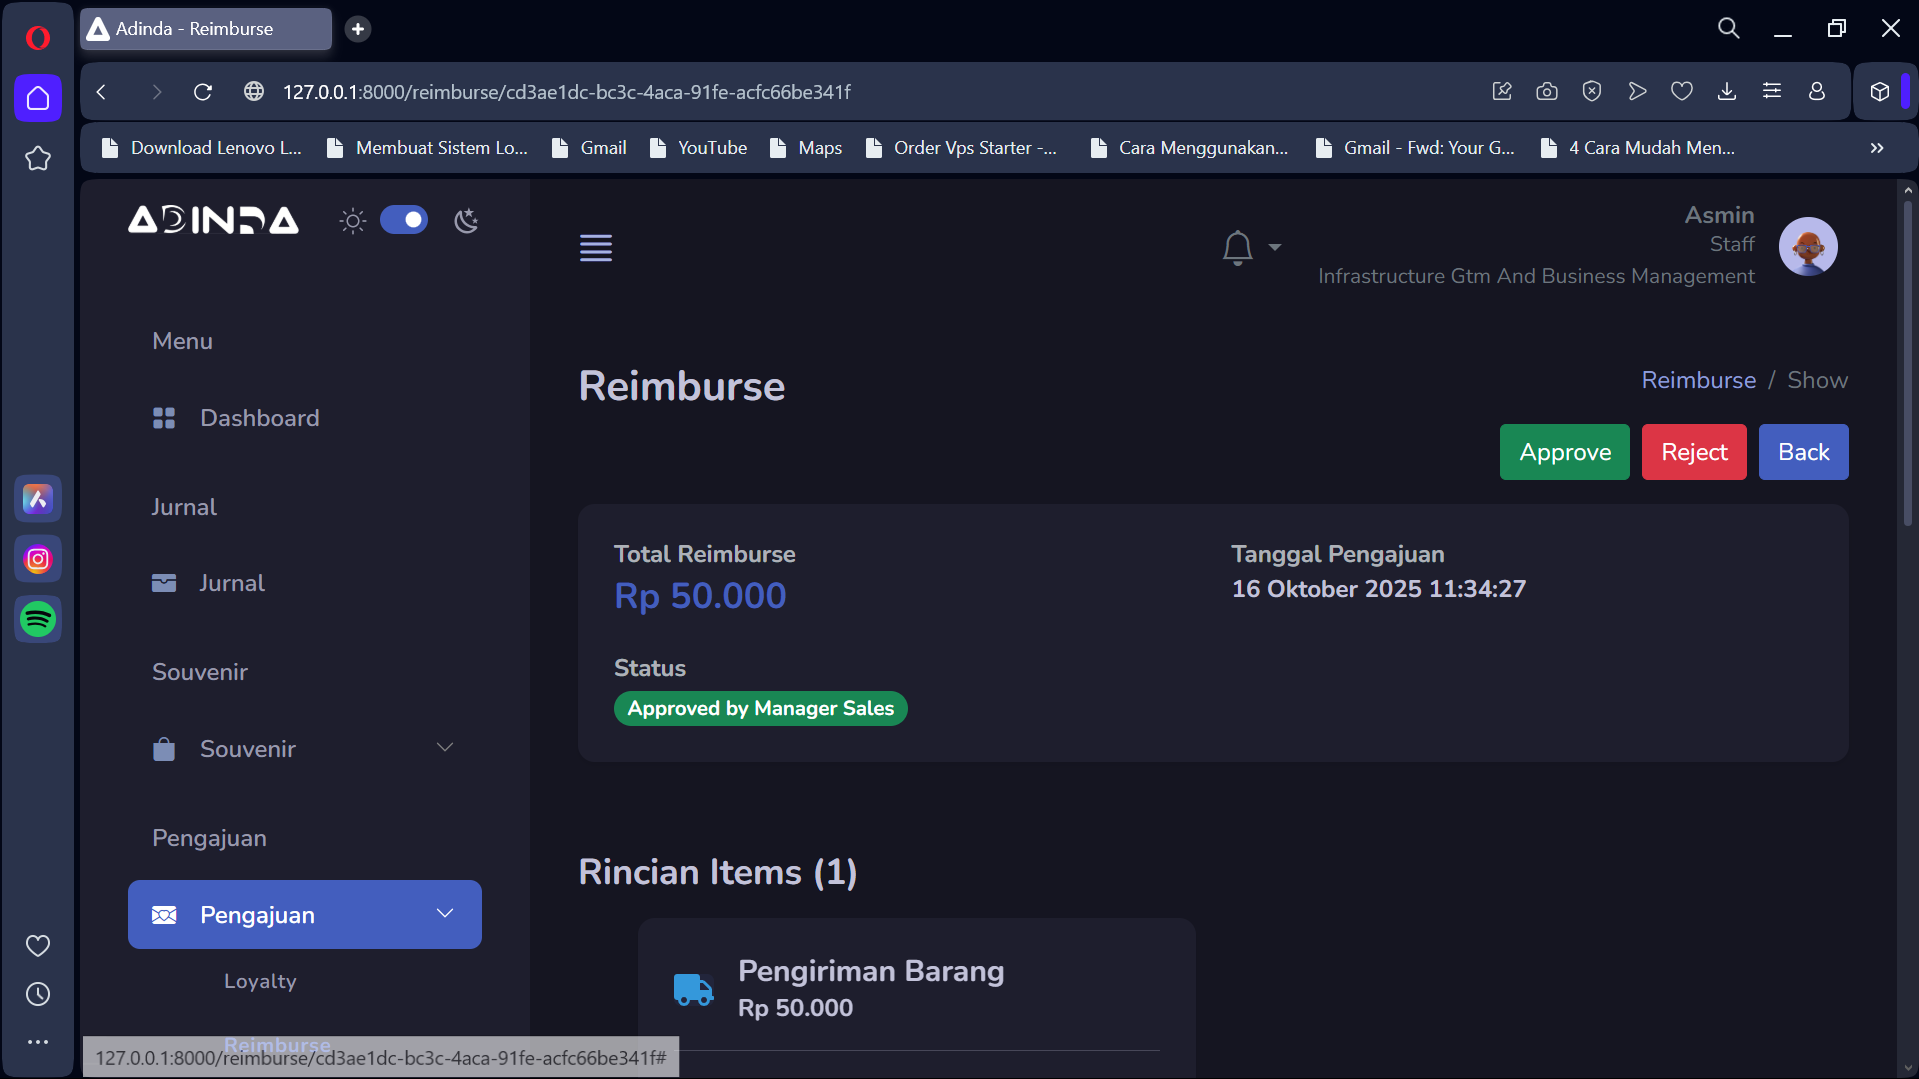Click the sun light mode icon
The width and height of the screenshot is (1919, 1079).
[352, 220]
